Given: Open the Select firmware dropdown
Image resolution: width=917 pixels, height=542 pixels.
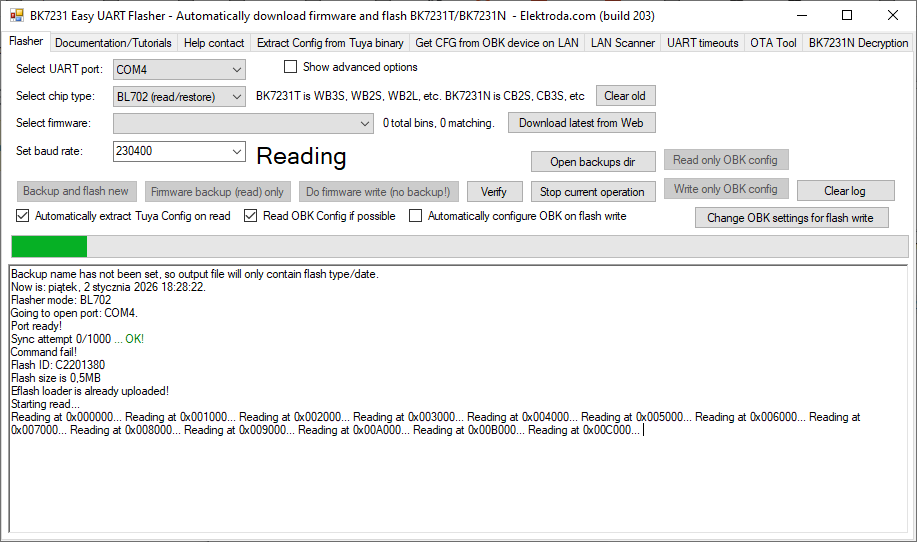Looking at the screenshot, I should pos(243,123).
